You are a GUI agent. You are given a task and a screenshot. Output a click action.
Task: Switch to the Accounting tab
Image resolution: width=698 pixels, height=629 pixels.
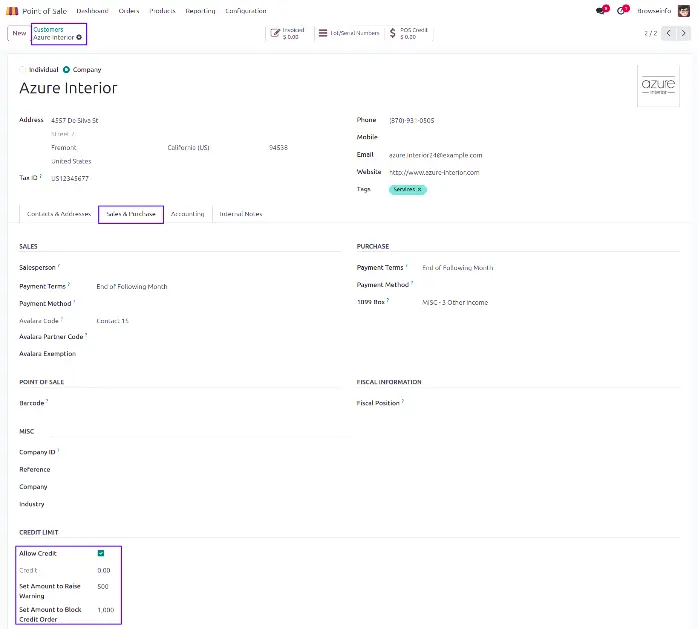click(x=187, y=214)
